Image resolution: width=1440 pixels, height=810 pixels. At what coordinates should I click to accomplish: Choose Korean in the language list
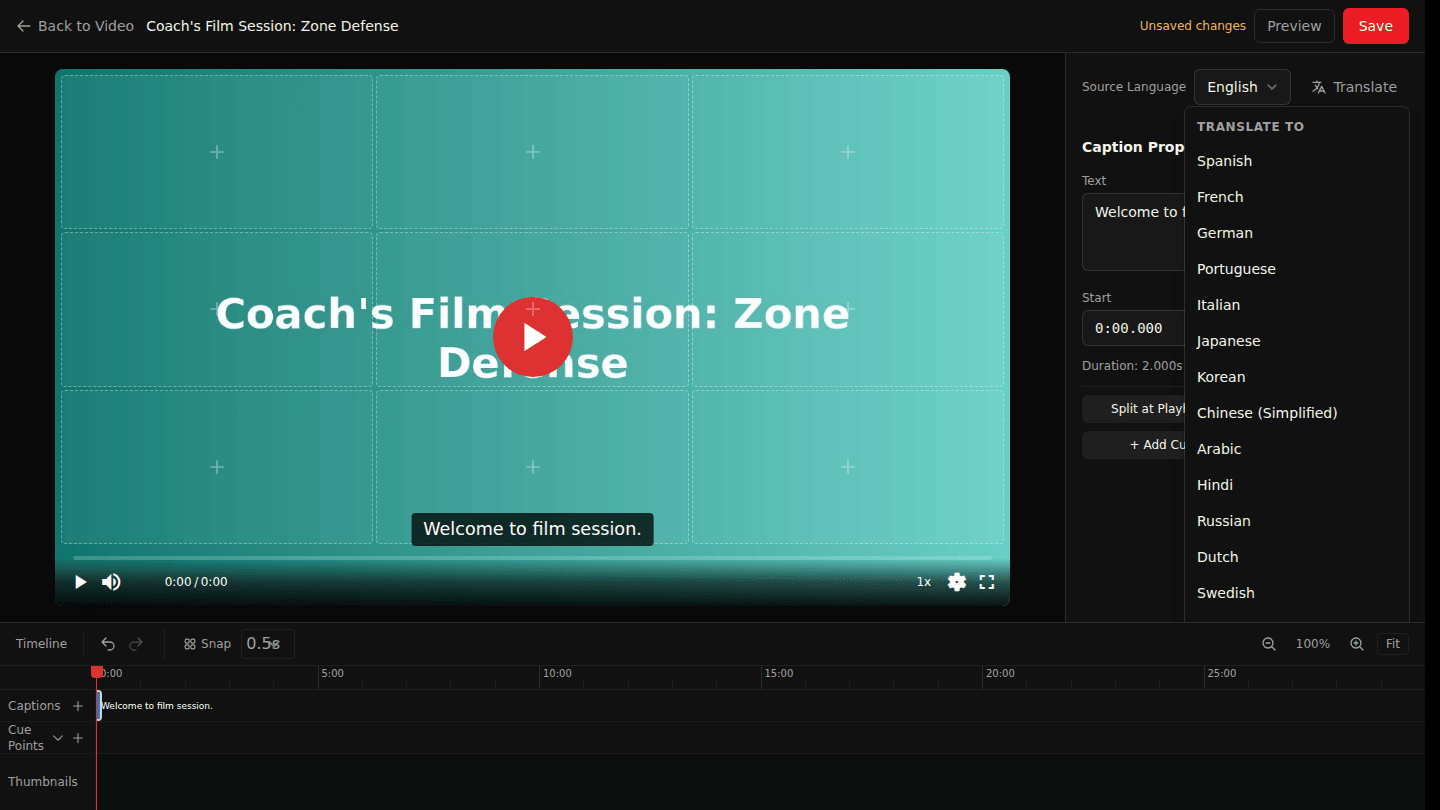[x=1297, y=377]
